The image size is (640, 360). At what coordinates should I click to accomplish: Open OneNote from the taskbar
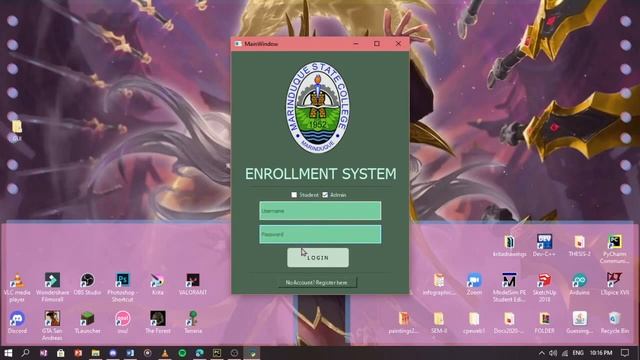point(43,353)
